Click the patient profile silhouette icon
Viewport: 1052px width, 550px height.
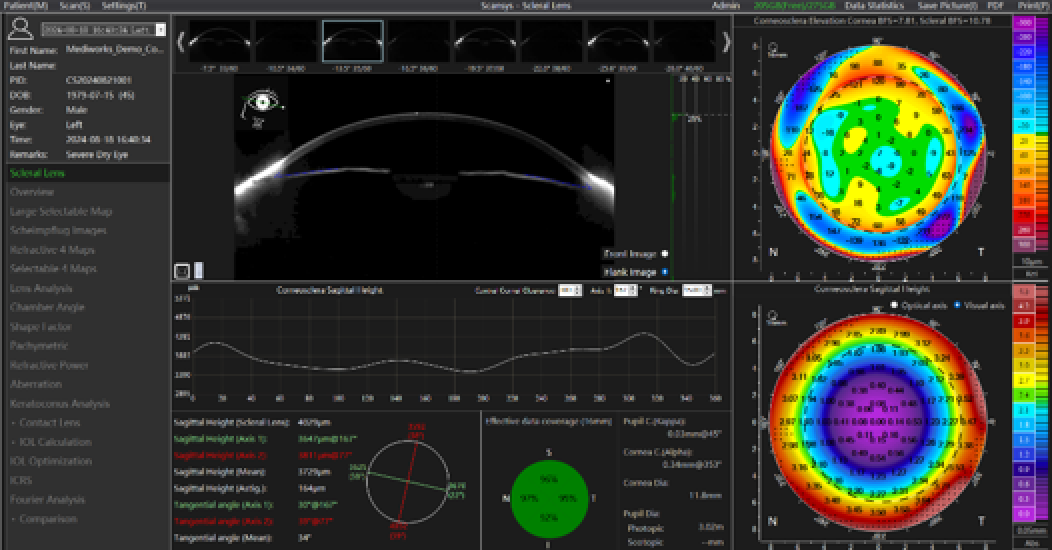coord(20,32)
